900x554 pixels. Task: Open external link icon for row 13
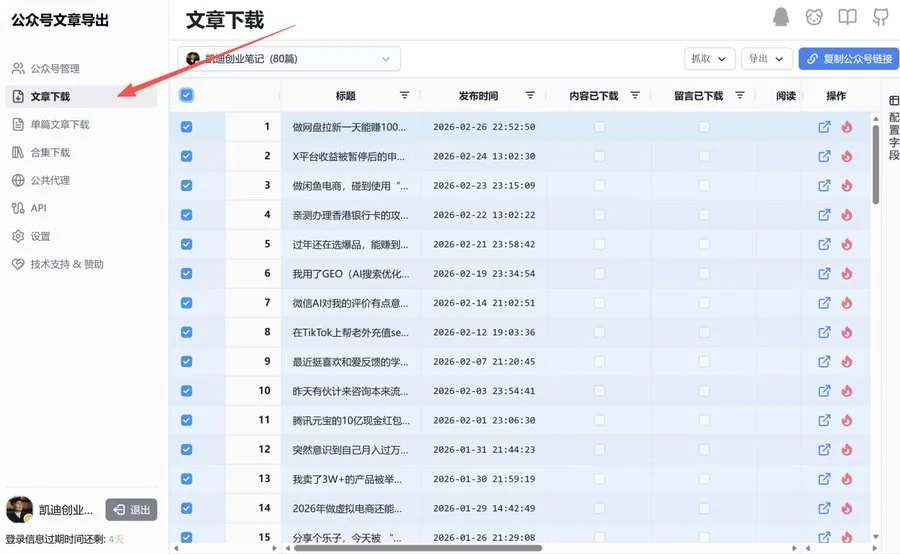(x=824, y=478)
